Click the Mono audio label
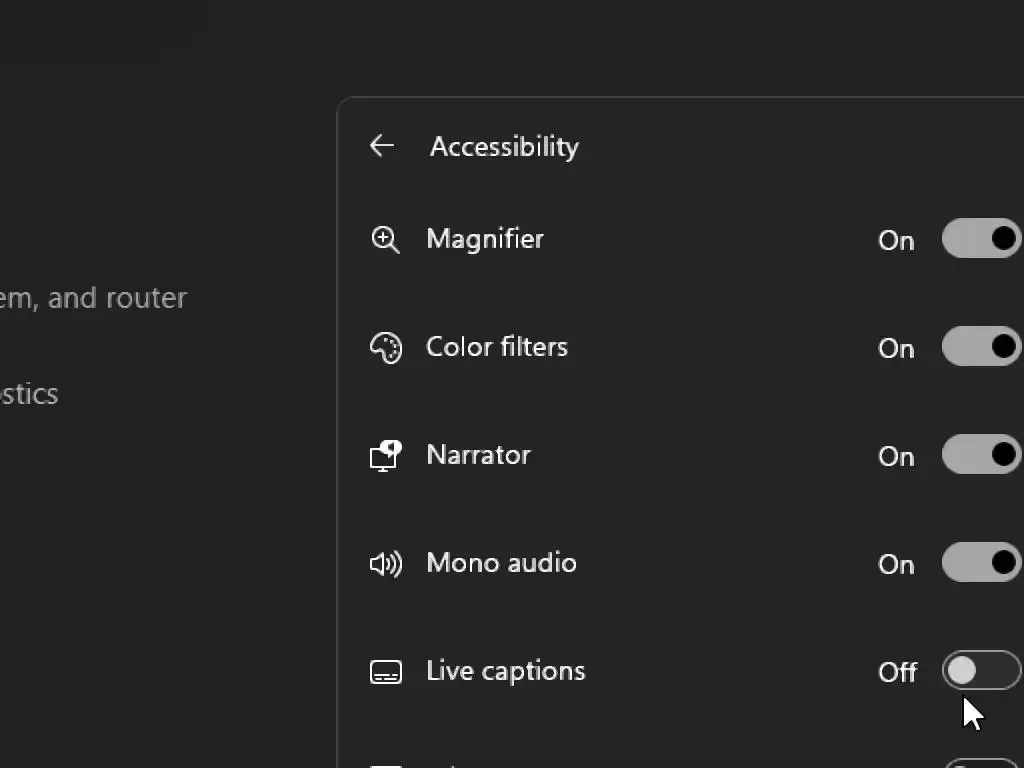1024x768 pixels. (x=501, y=563)
